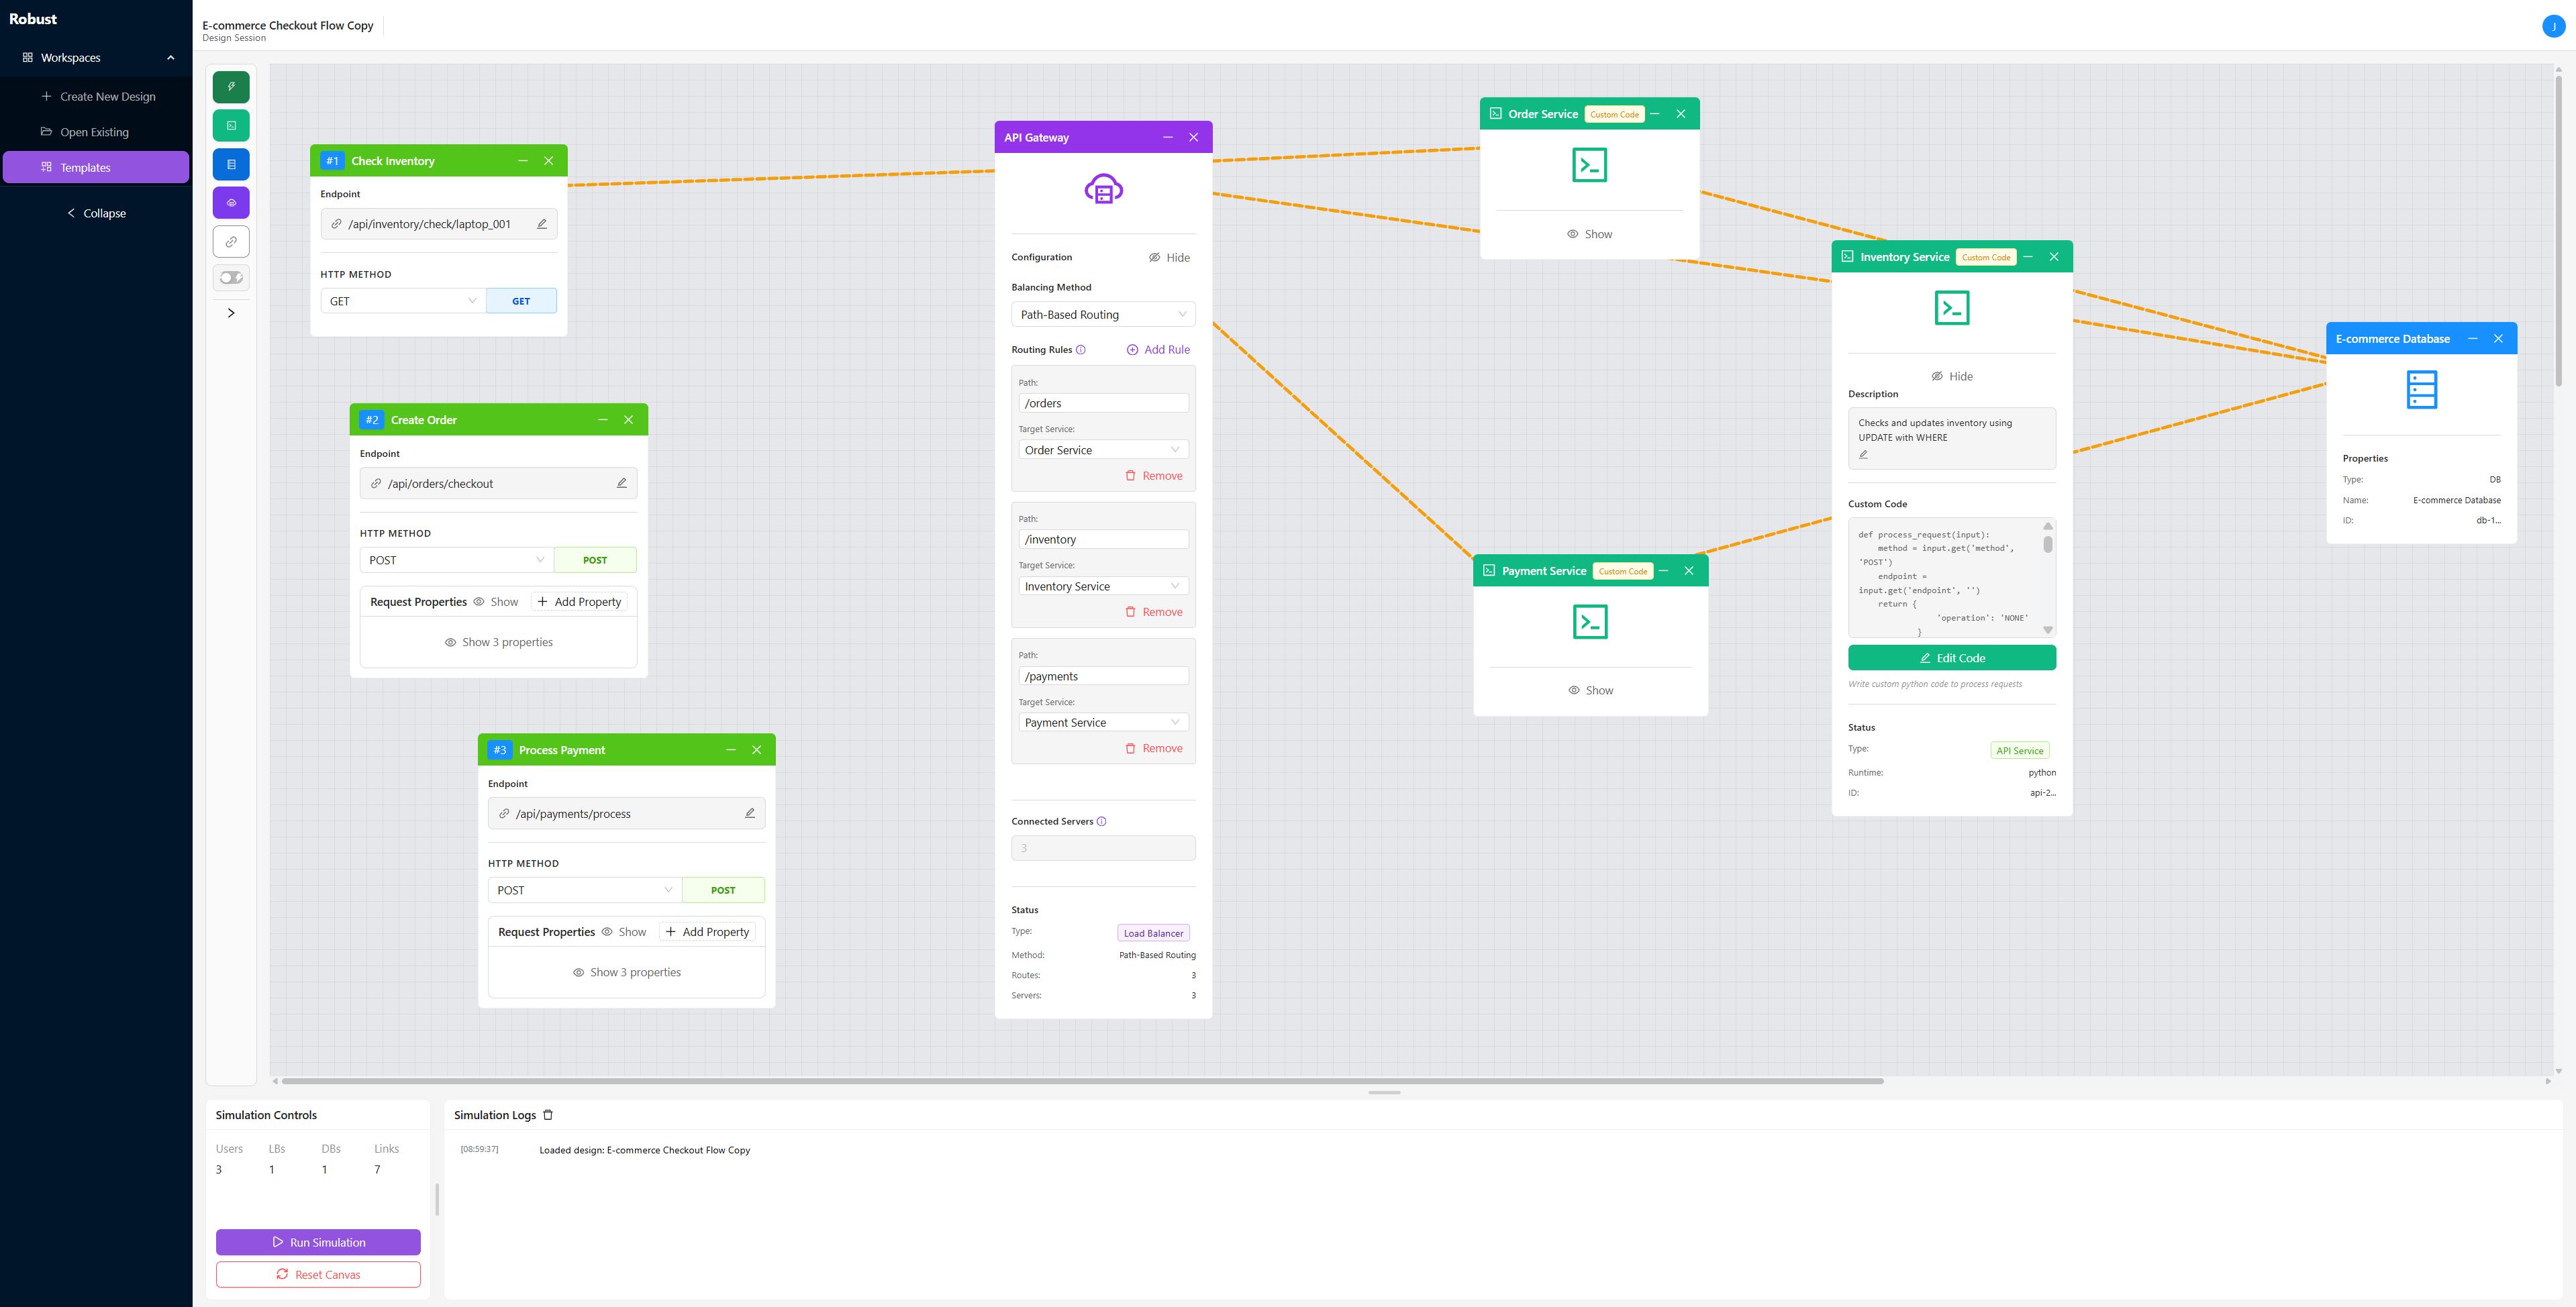Click the /orders path input field

(x=1103, y=402)
